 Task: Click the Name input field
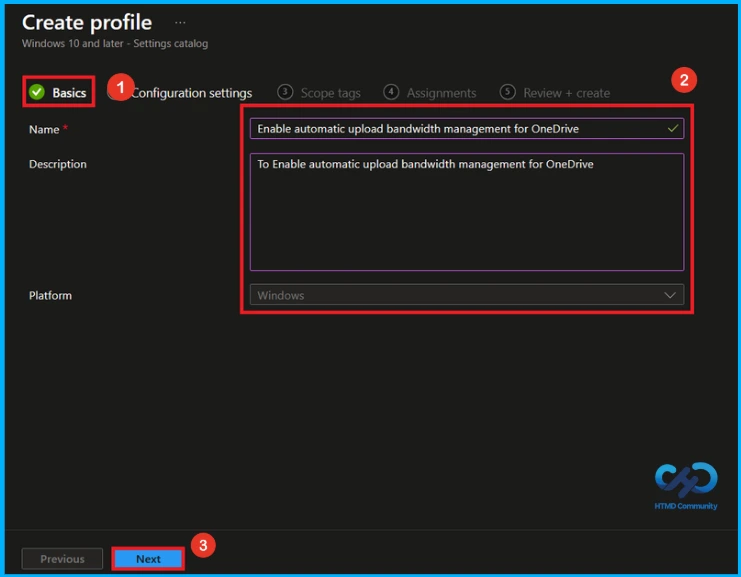point(466,129)
